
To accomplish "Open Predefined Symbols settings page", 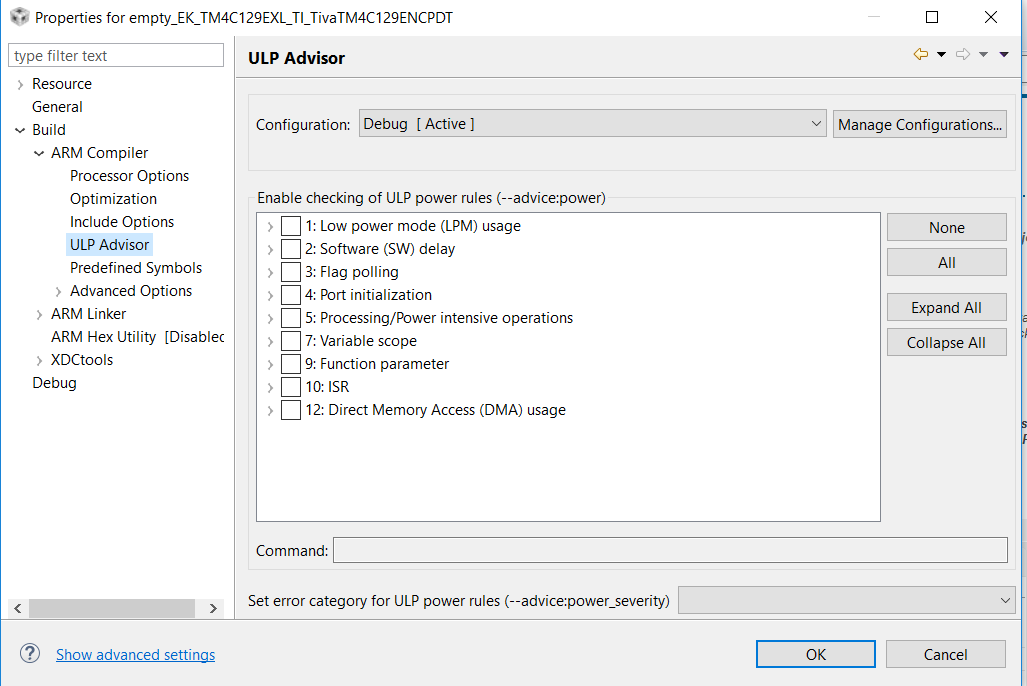I will [x=136, y=268].
